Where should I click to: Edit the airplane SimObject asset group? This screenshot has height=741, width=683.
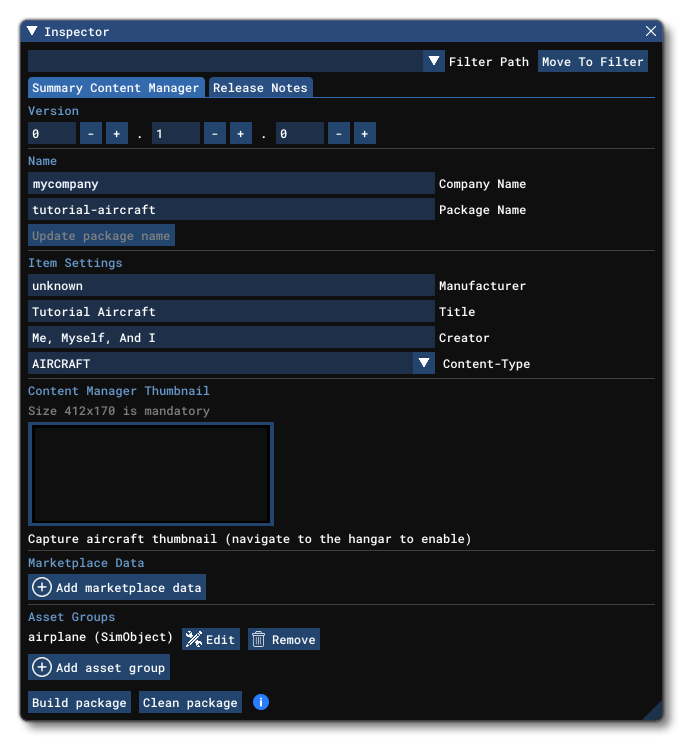211,639
